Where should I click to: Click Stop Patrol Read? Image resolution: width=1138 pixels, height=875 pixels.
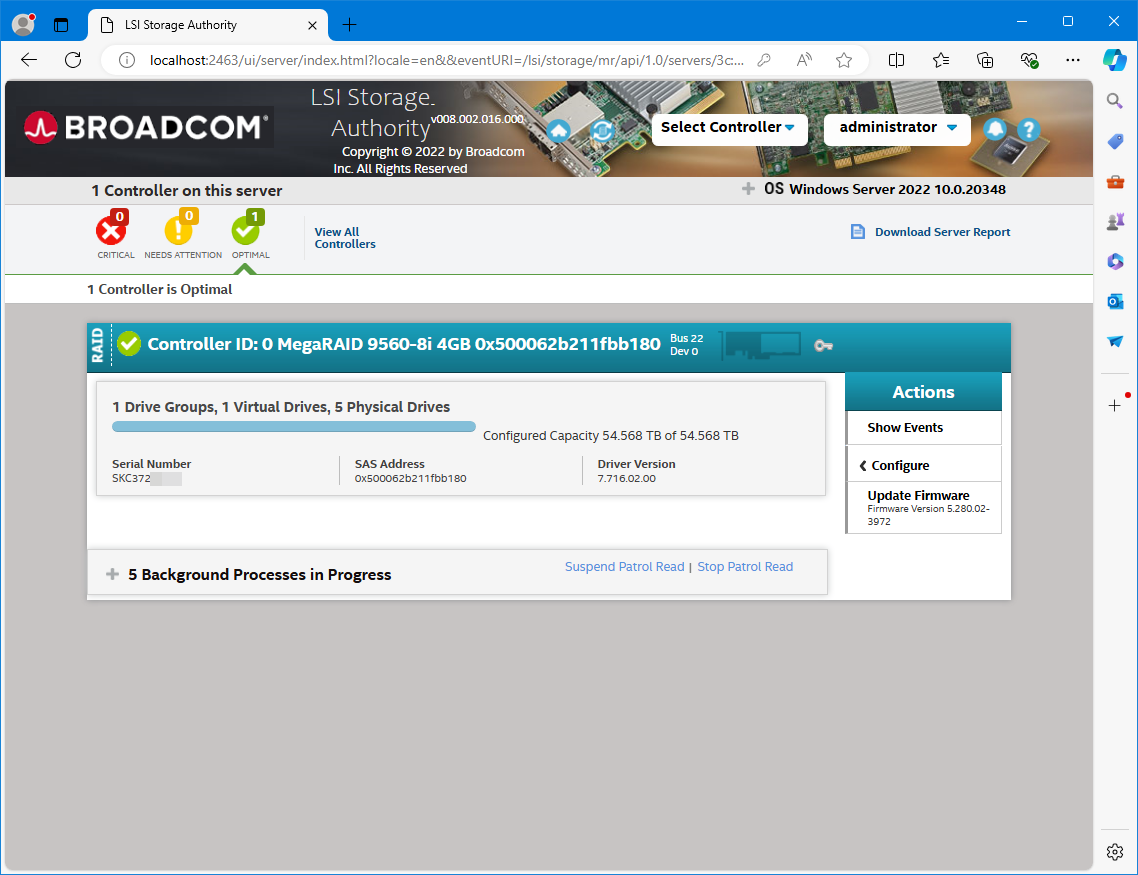(745, 567)
